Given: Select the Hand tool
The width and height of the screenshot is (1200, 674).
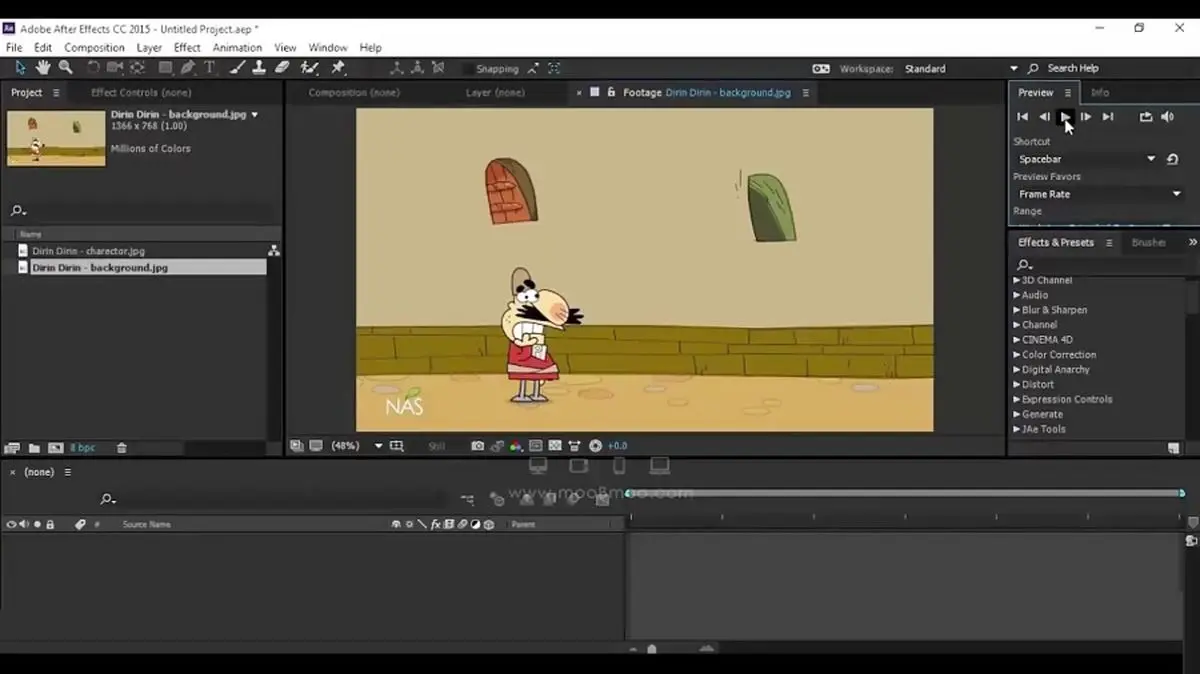Looking at the screenshot, I should coord(43,68).
